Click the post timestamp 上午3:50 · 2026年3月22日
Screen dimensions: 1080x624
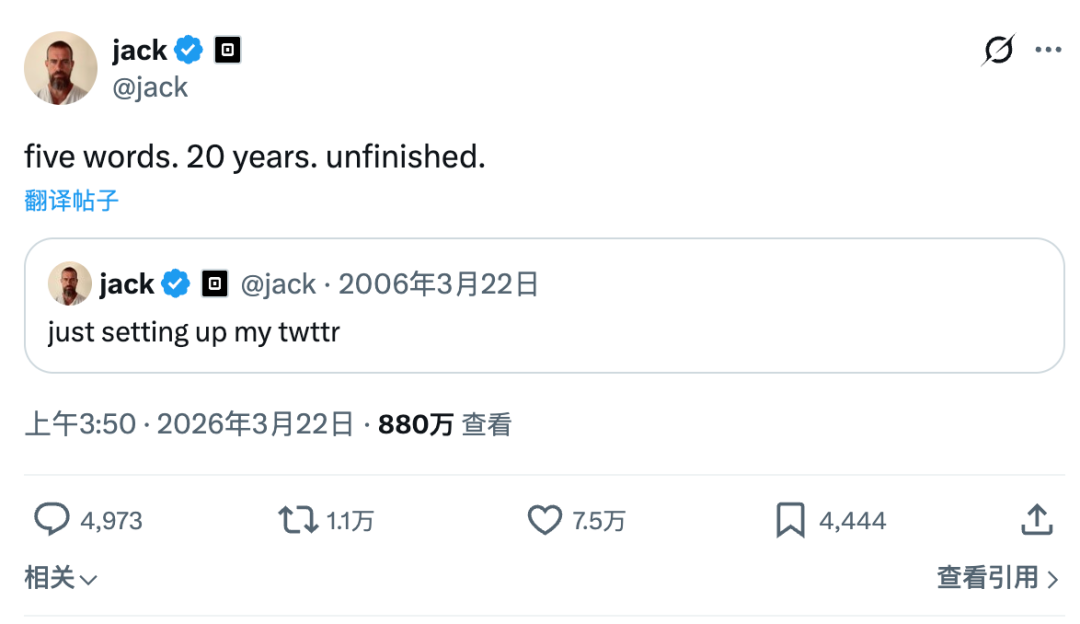(189, 424)
